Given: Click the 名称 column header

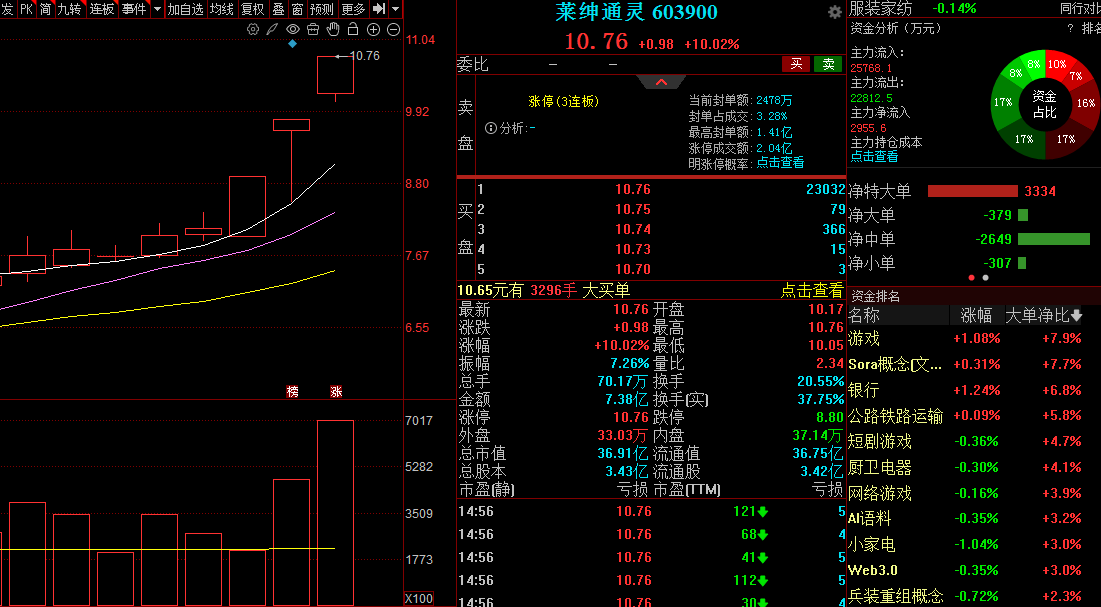Looking at the screenshot, I should (864, 315).
